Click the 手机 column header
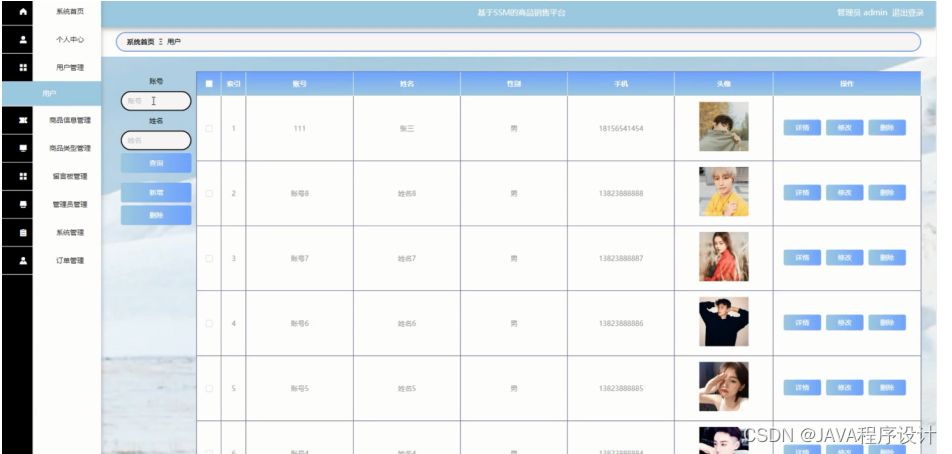 coord(620,84)
